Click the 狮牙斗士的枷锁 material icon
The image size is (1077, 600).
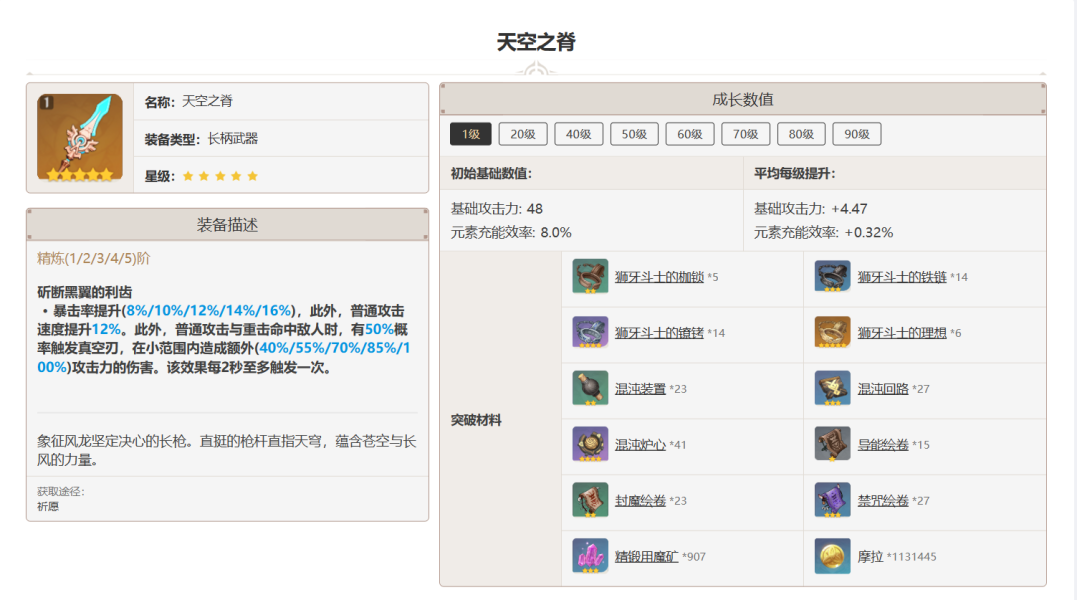click(590, 276)
